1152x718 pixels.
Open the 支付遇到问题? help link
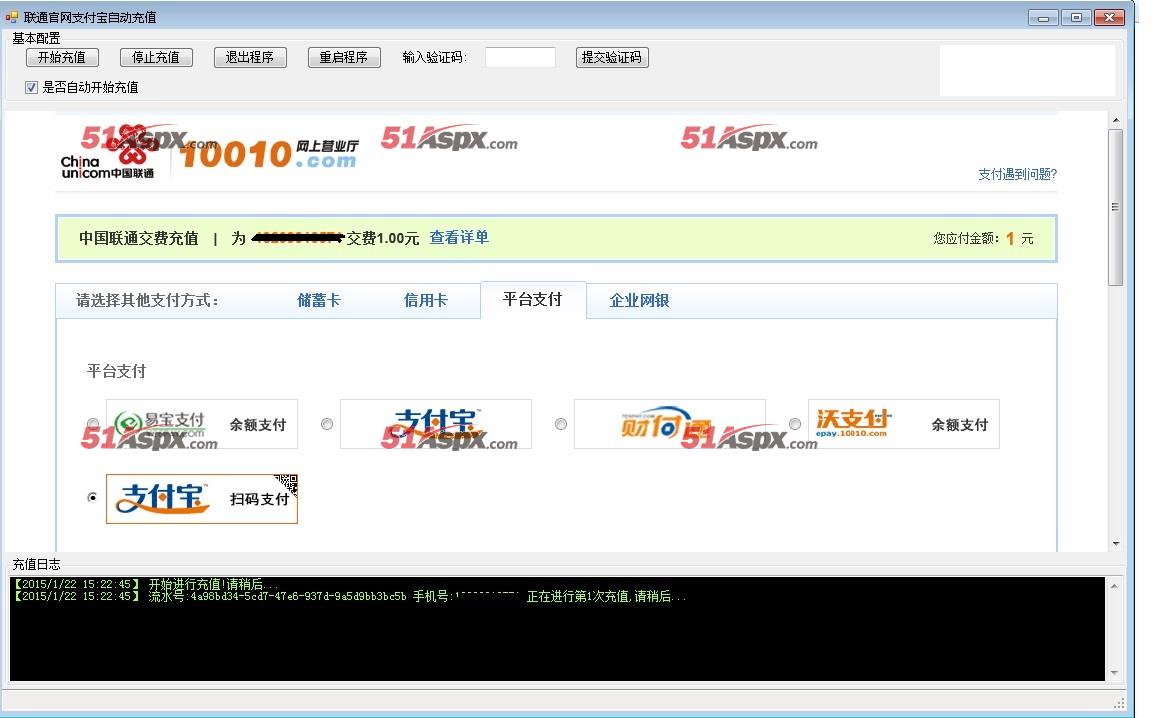coord(1017,174)
